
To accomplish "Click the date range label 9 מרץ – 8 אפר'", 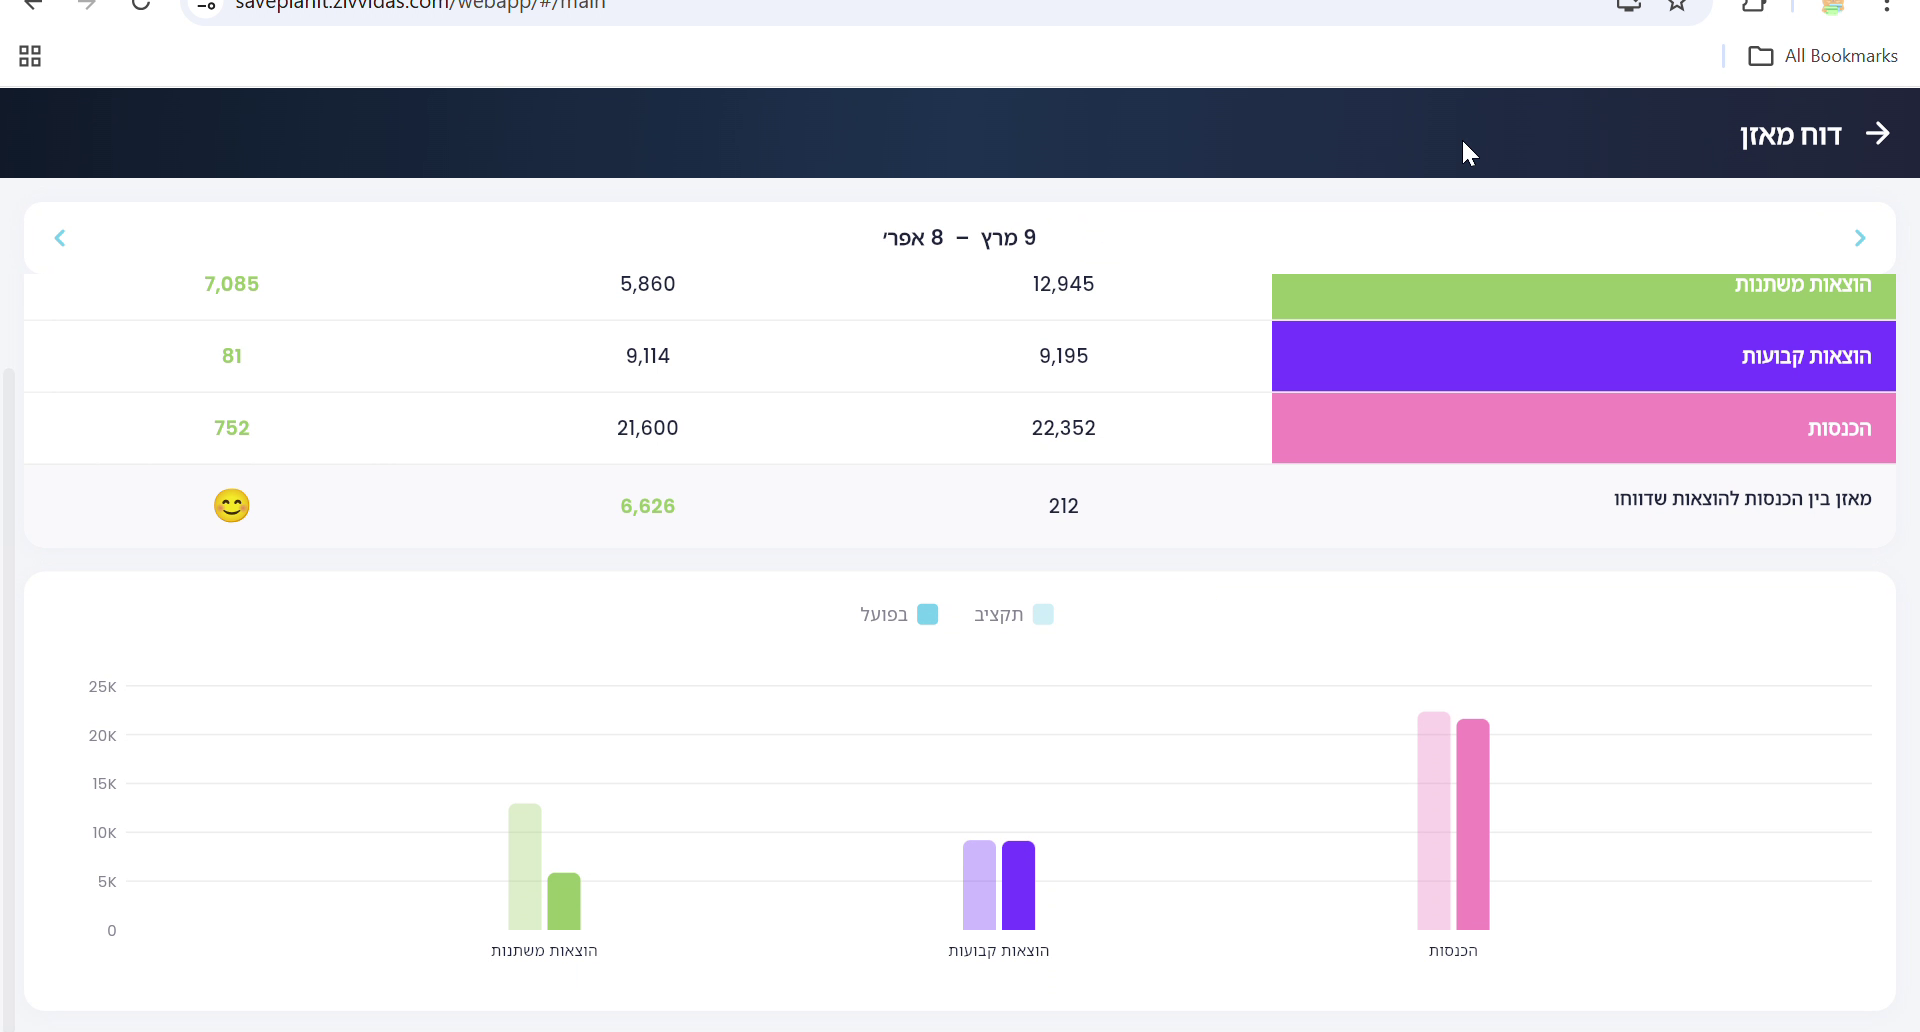I will 959,238.
